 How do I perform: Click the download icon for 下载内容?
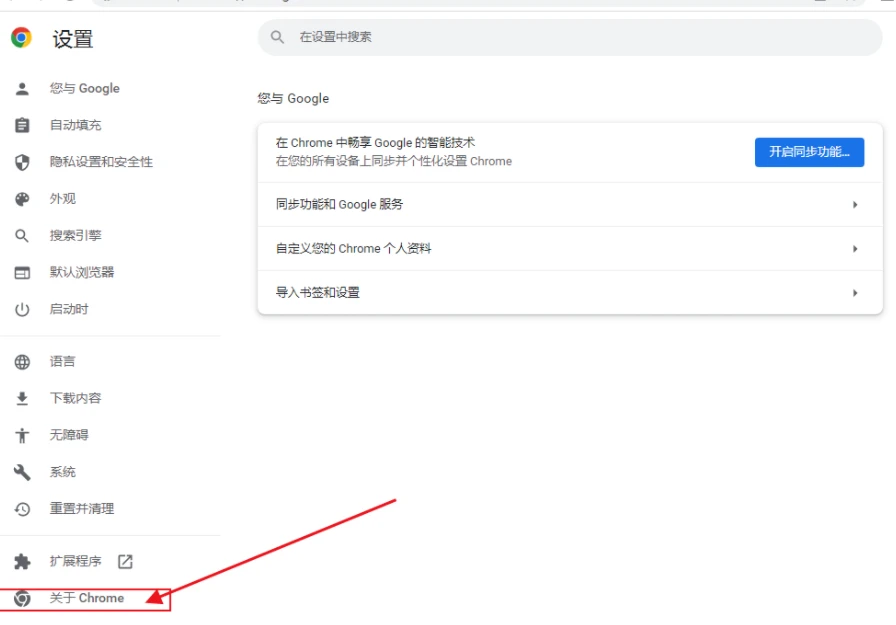pyautogui.click(x=22, y=398)
